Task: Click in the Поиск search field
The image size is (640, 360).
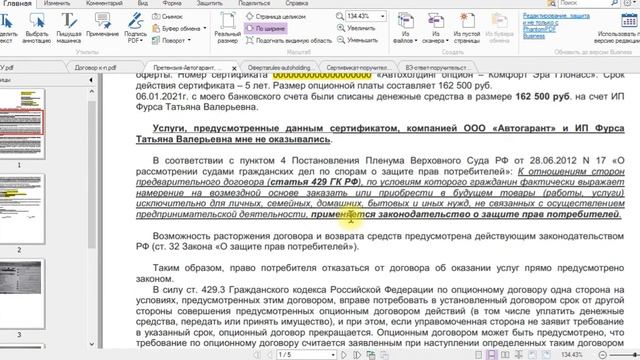Action: pyautogui.click(x=584, y=3)
